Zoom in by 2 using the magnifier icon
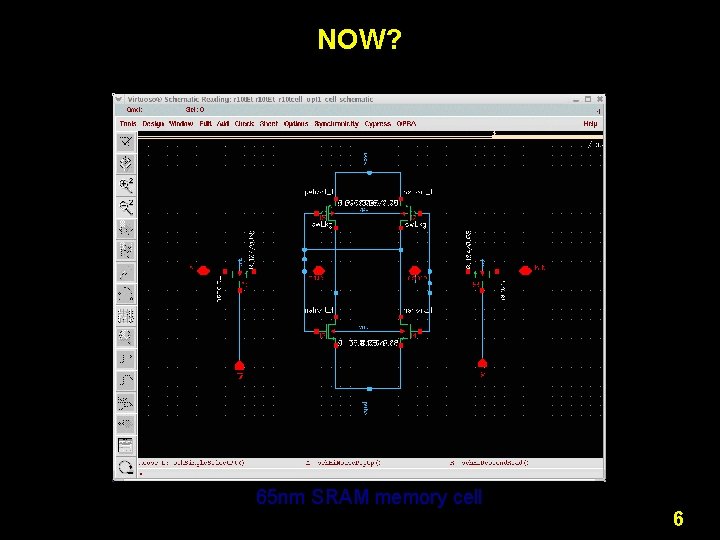This screenshot has width=720, height=540. [x=125, y=185]
